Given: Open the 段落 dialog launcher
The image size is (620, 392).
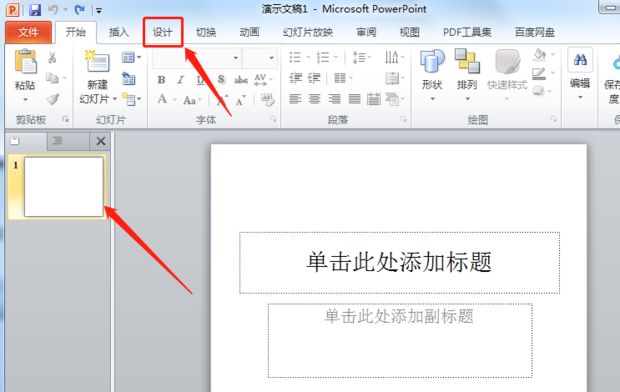Looking at the screenshot, I should (x=403, y=119).
